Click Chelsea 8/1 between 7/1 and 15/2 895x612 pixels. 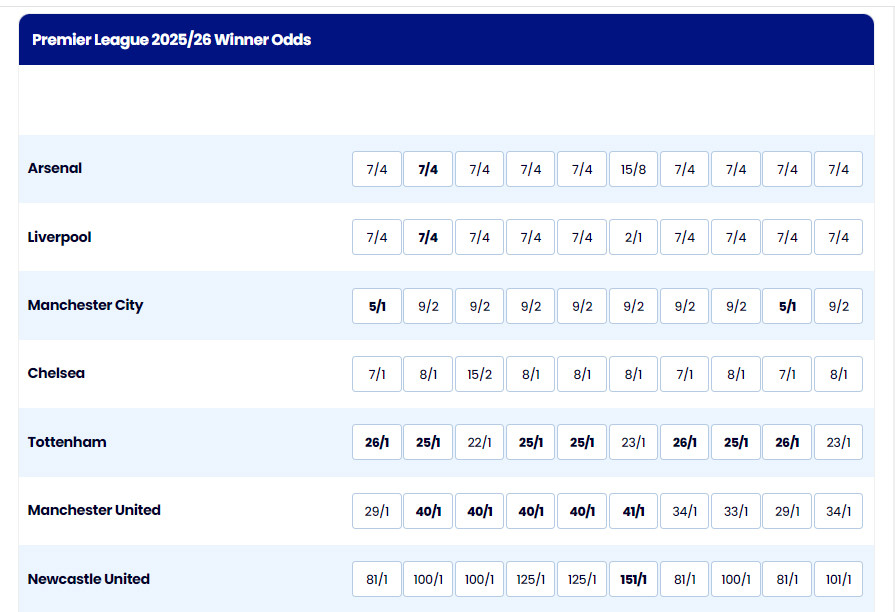click(x=428, y=374)
